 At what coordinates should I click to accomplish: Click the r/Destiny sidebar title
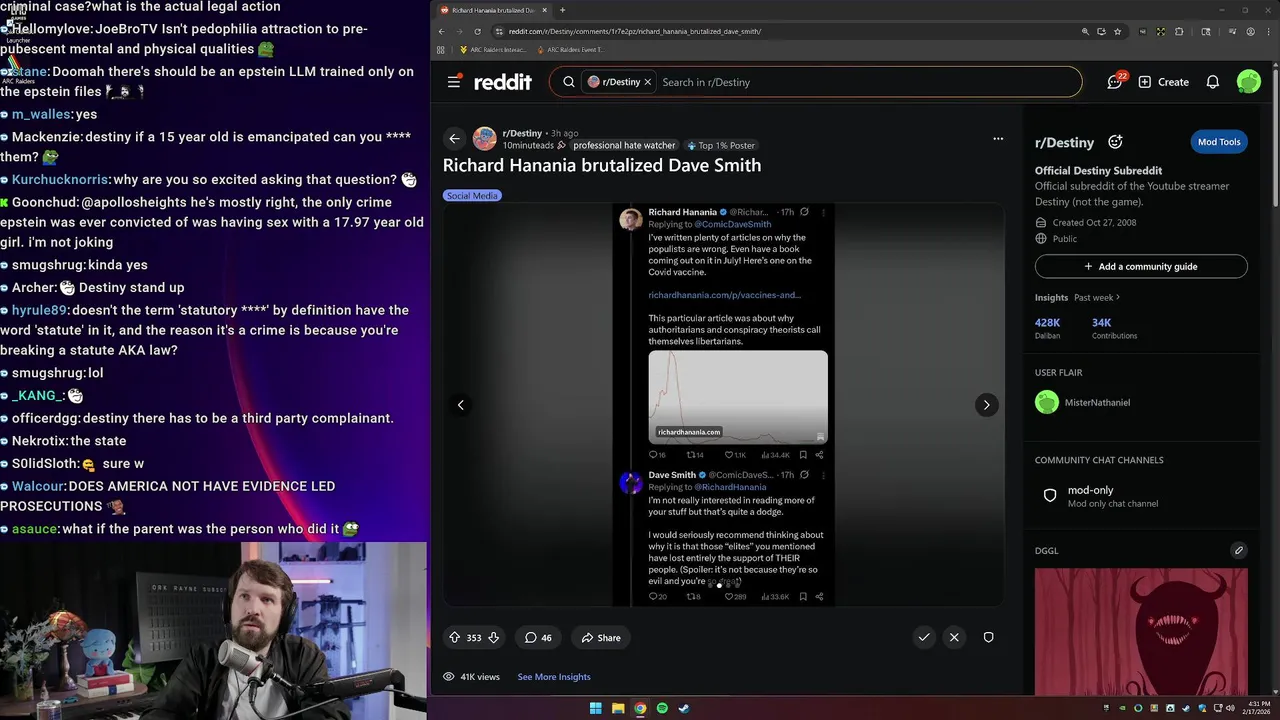[1064, 142]
